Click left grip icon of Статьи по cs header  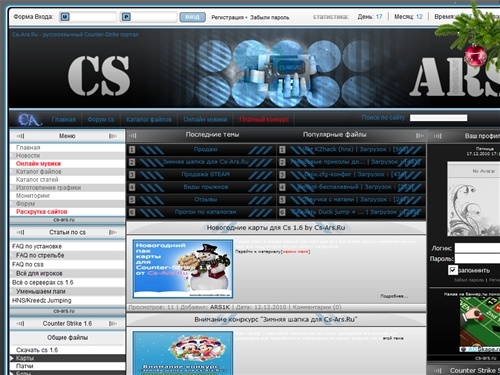click(x=20, y=232)
